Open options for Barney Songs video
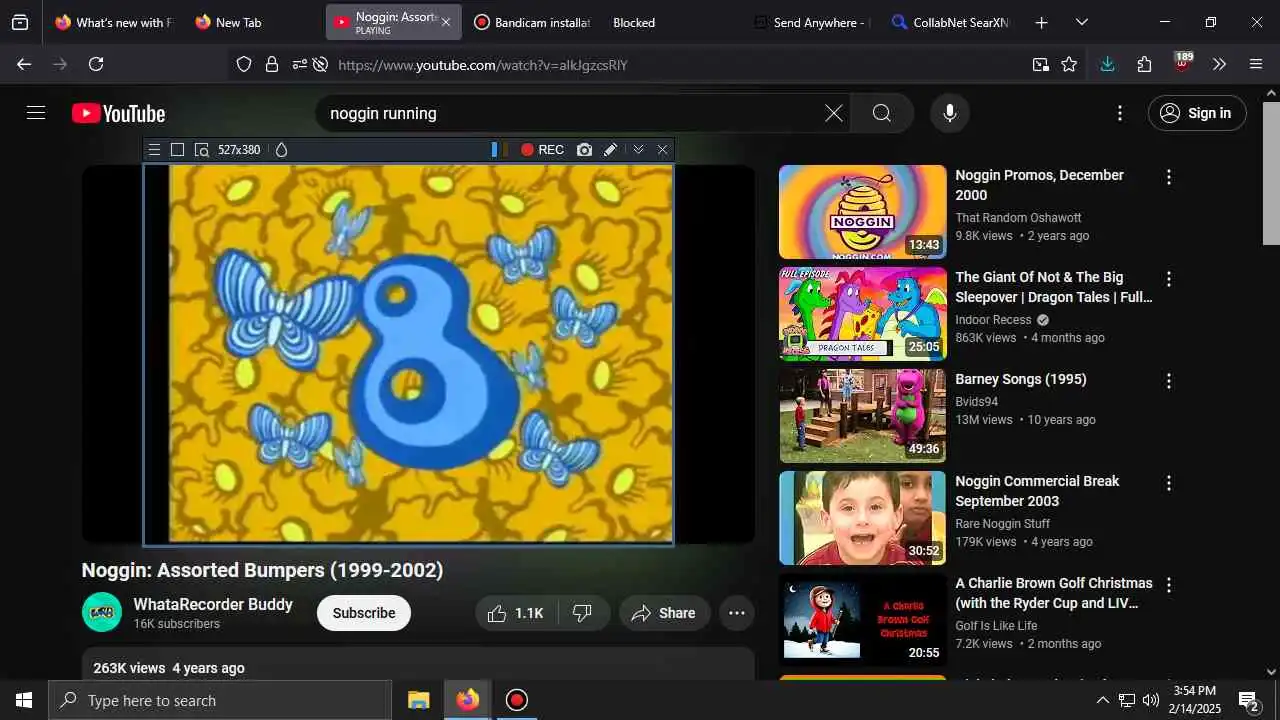 1168,381
